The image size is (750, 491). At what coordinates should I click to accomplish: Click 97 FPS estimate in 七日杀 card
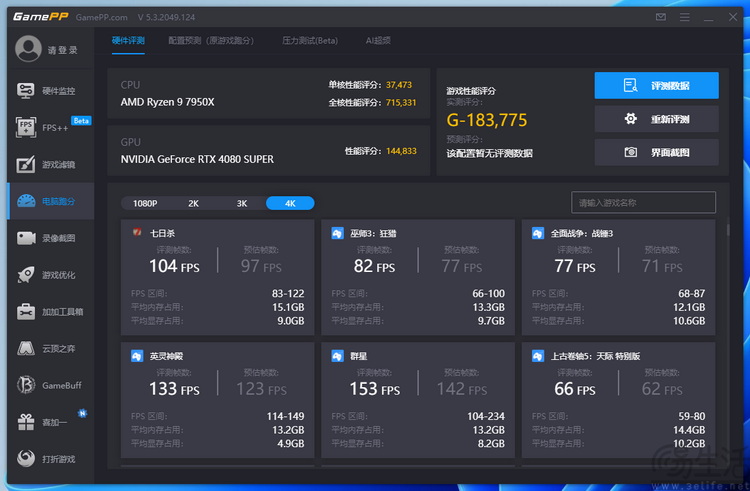(261, 266)
